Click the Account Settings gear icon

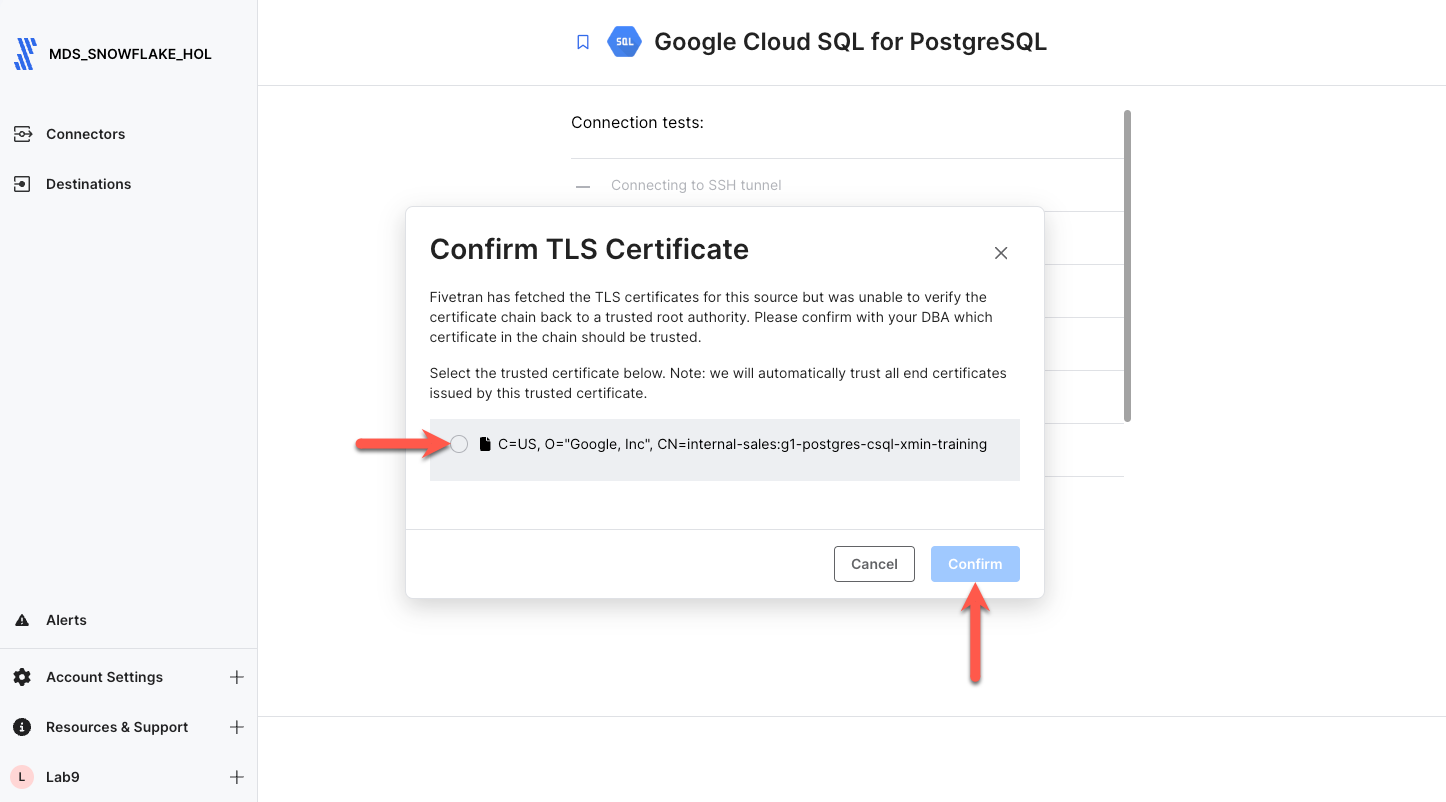pos(22,677)
